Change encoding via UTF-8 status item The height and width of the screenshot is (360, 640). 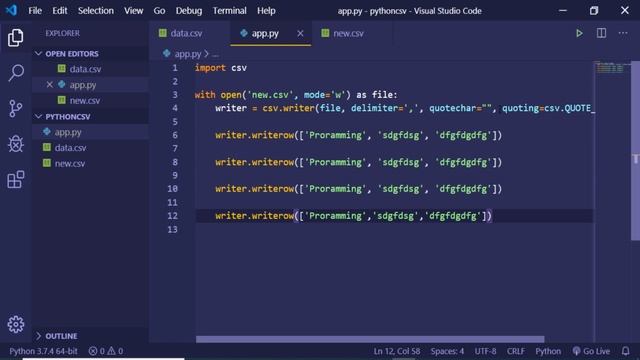(485, 351)
